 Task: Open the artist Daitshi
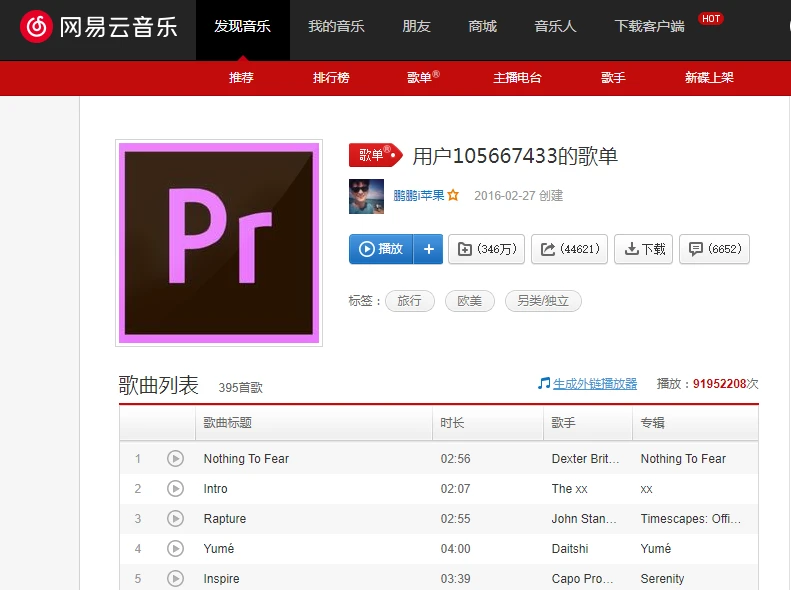(x=570, y=549)
